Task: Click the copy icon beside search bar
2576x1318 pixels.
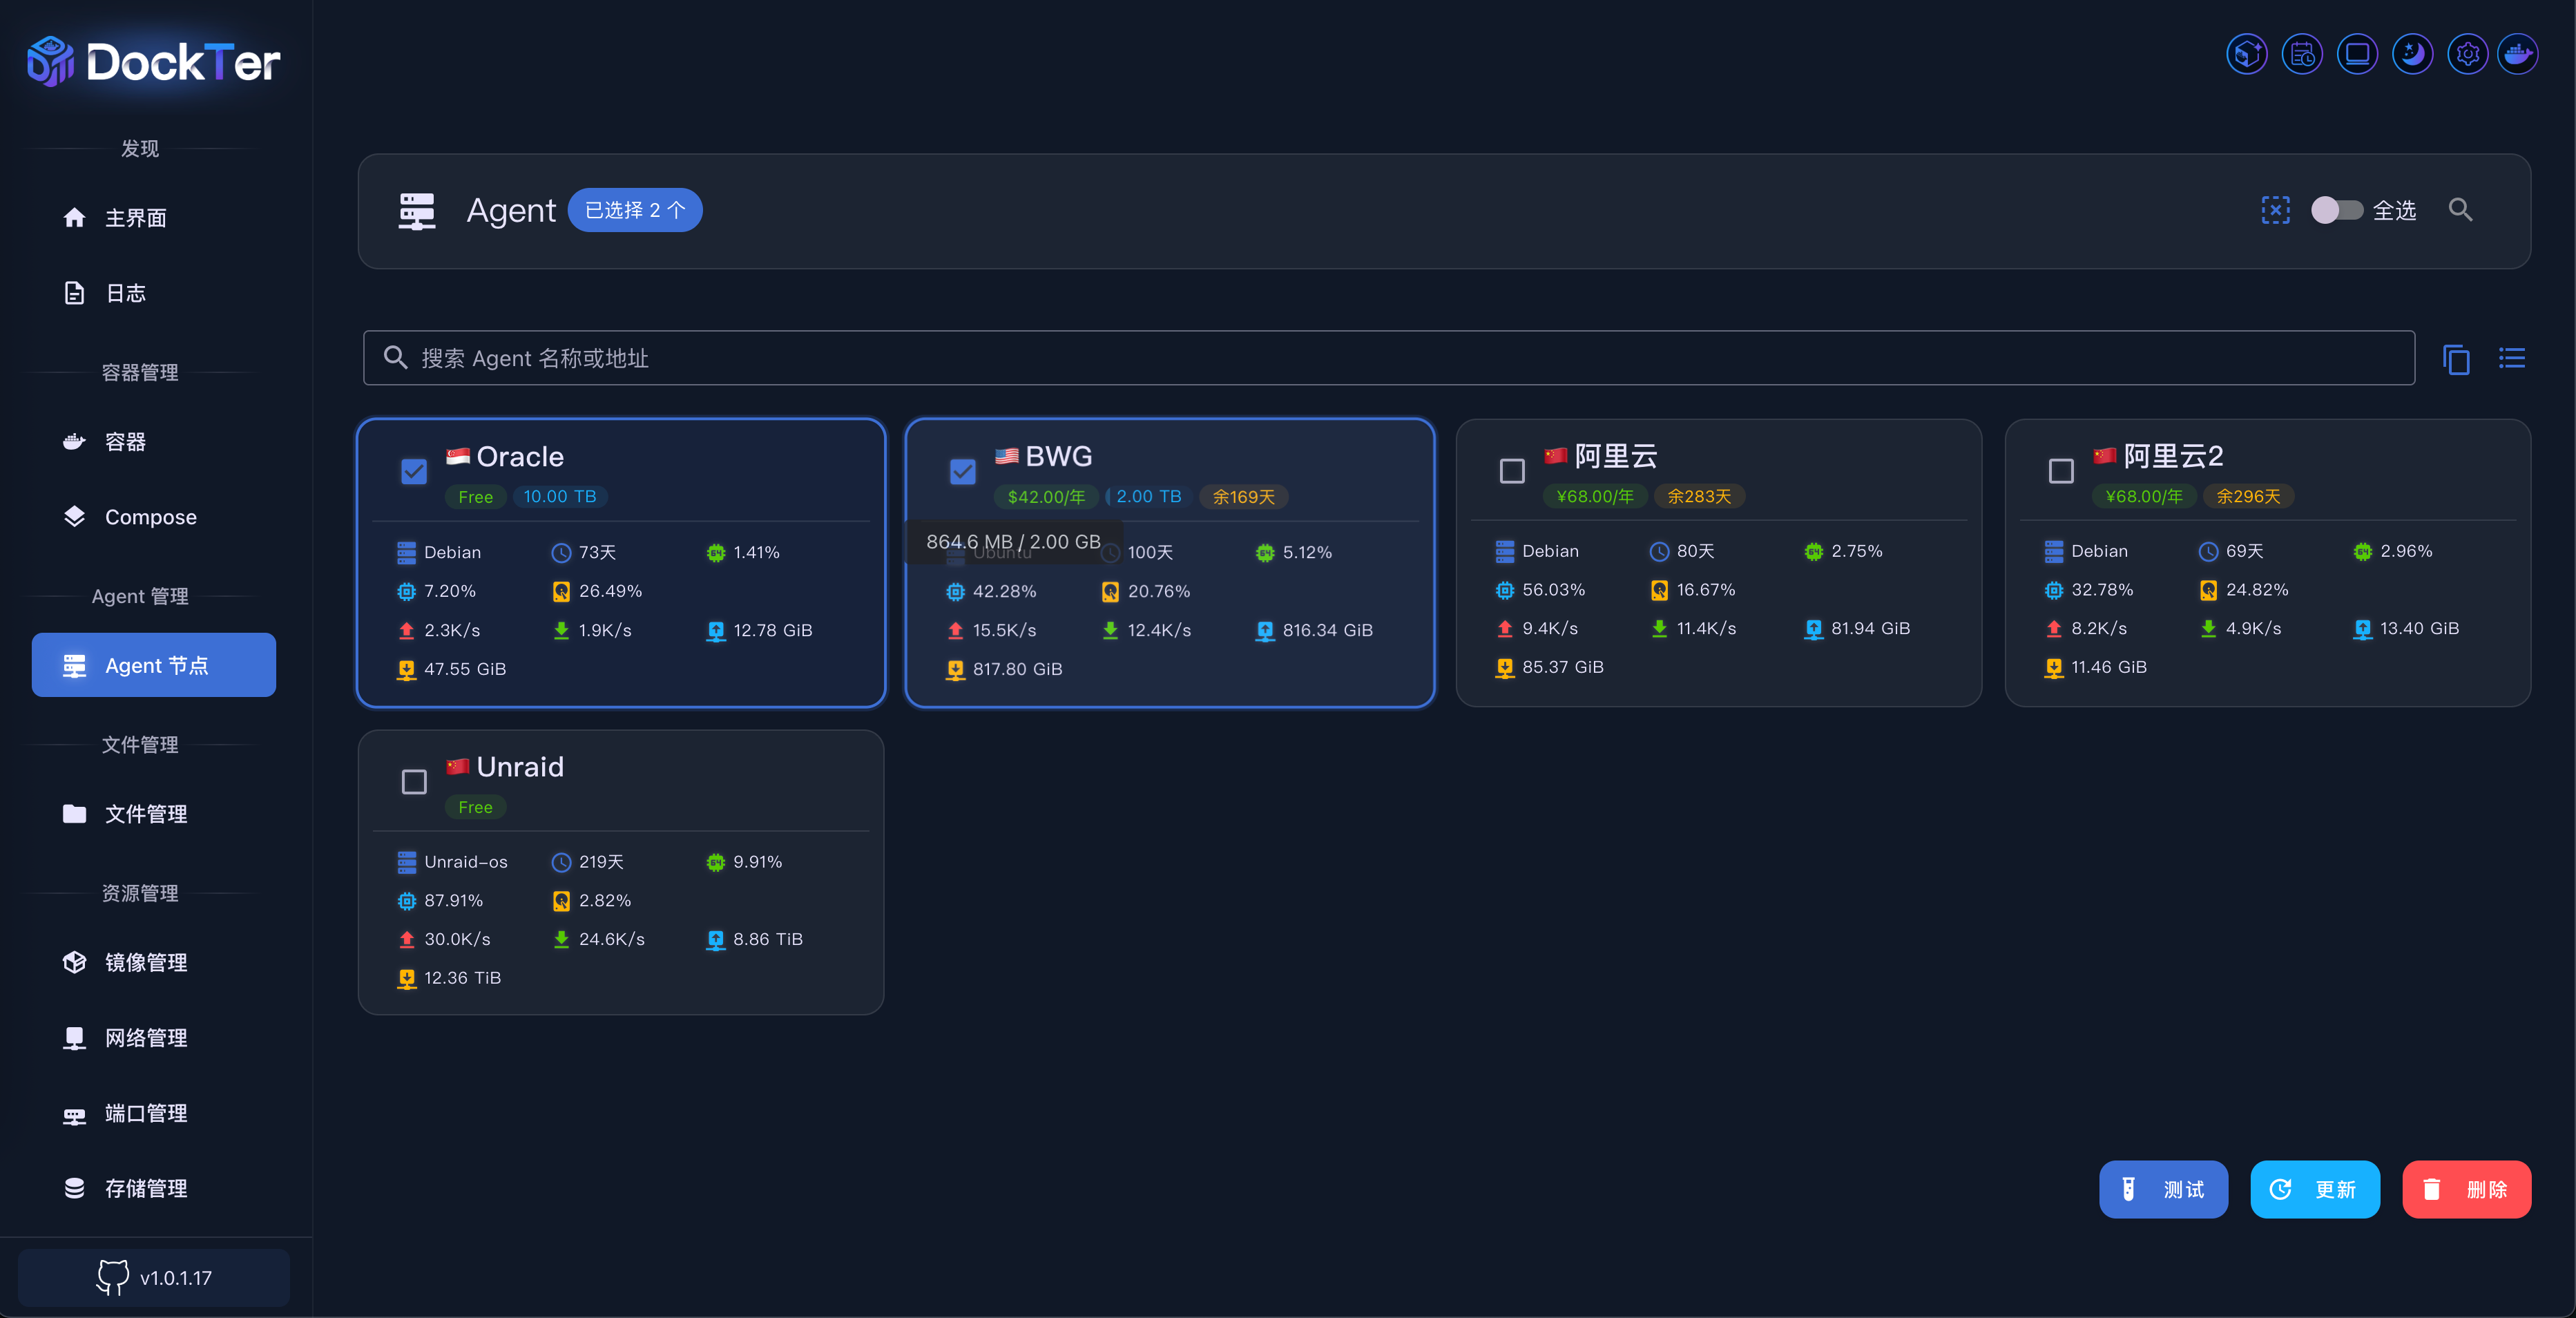Action: [x=2456, y=358]
